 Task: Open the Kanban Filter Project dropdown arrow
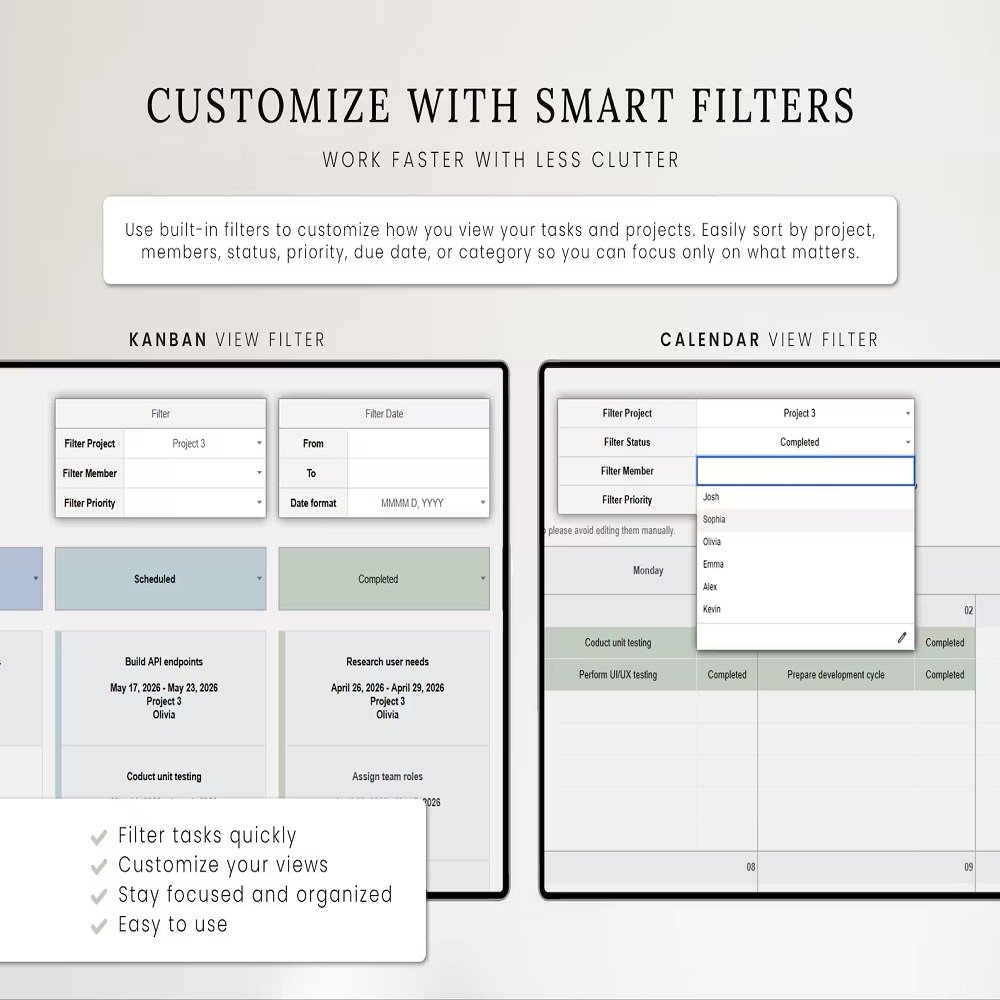tap(259, 443)
